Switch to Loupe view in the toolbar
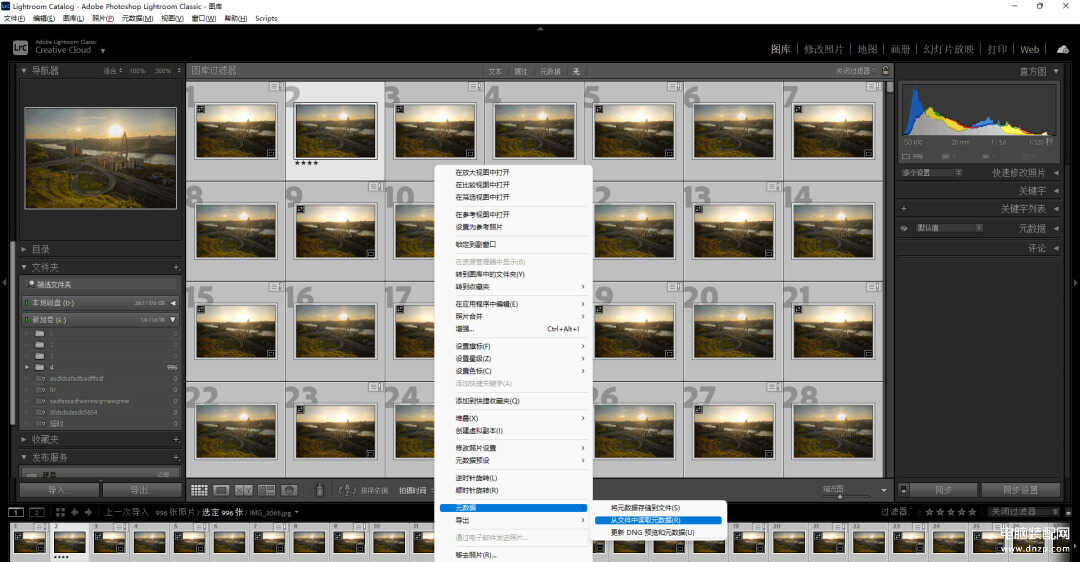The width and height of the screenshot is (1080, 562). click(x=221, y=490)
